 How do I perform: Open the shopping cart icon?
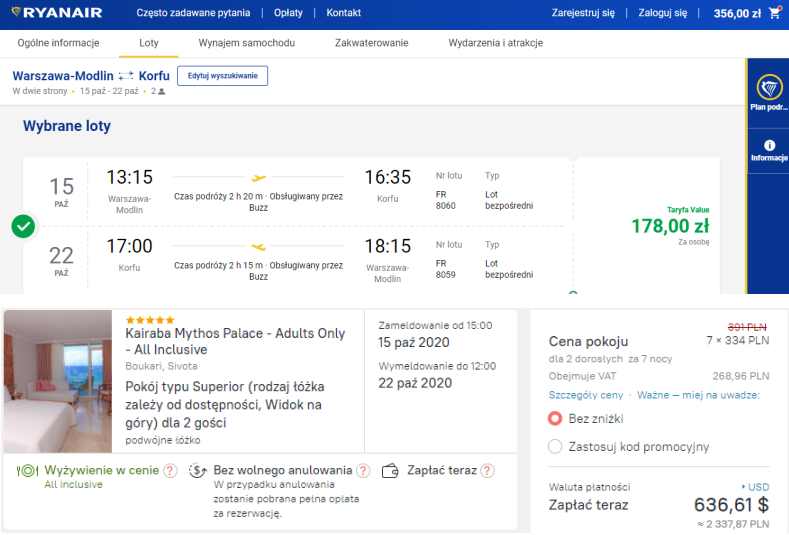coord(774,14)
